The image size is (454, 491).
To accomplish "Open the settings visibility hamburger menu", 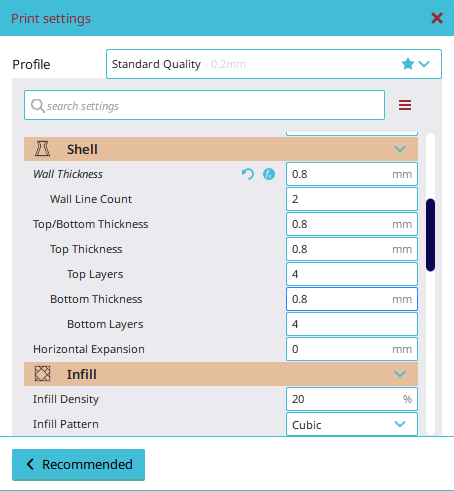I will 405,105.
